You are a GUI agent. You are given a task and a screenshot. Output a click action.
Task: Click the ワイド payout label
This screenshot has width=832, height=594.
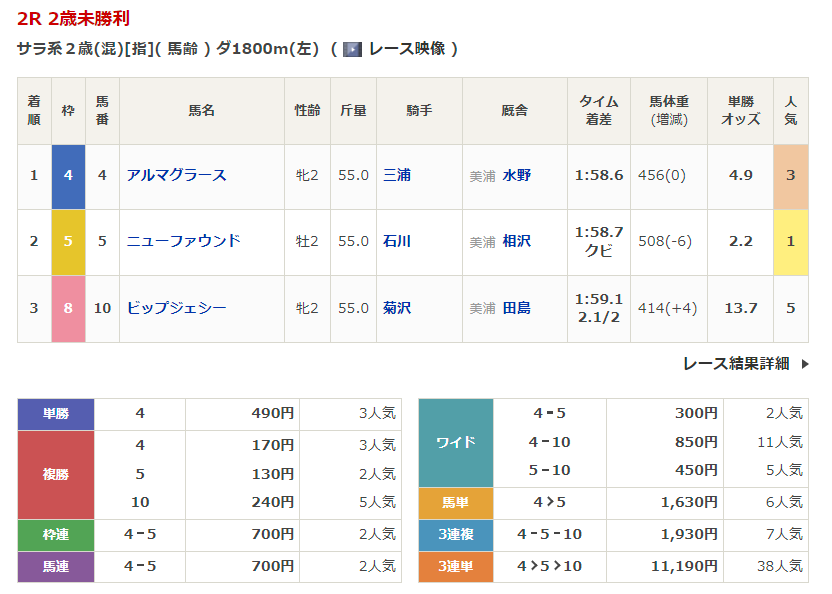click(455, 441)
